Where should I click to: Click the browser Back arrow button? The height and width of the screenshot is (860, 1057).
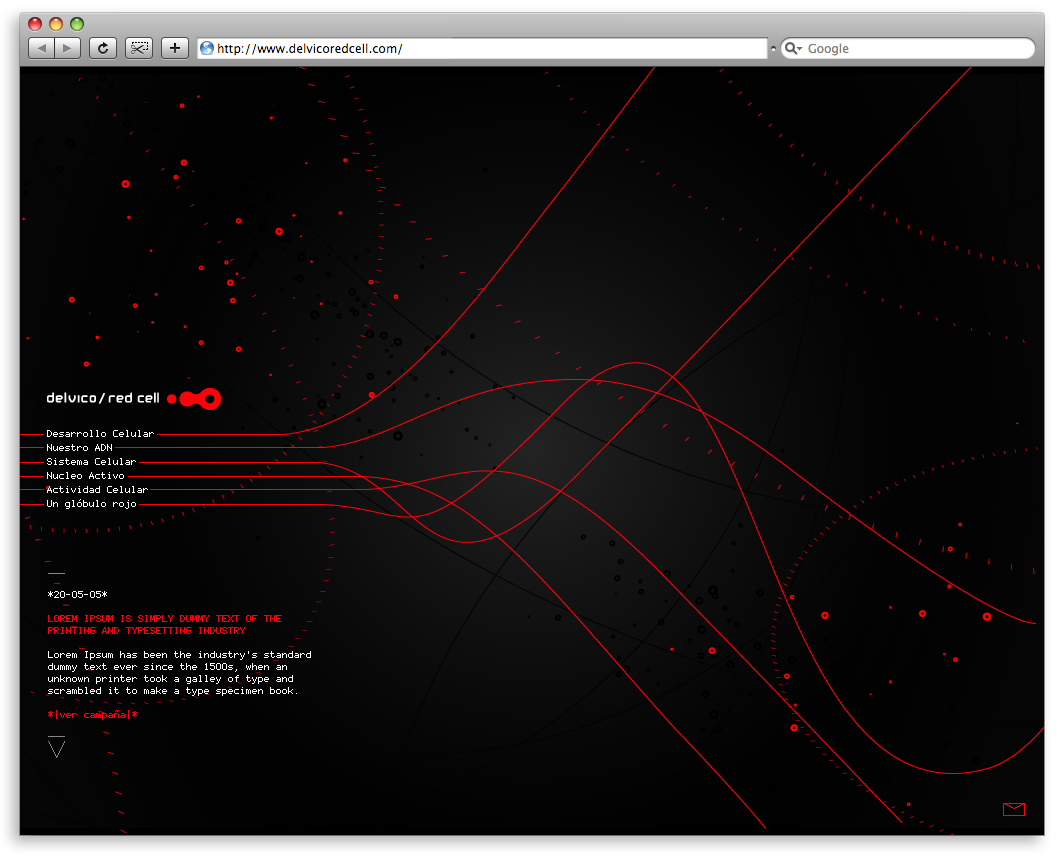(42, 48)
